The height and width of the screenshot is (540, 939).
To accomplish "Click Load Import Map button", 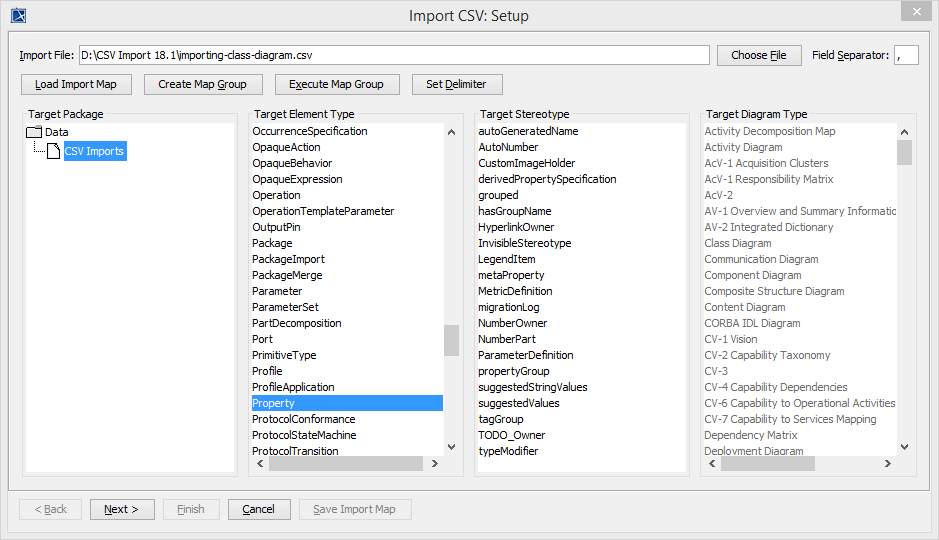I will point(76,84).
